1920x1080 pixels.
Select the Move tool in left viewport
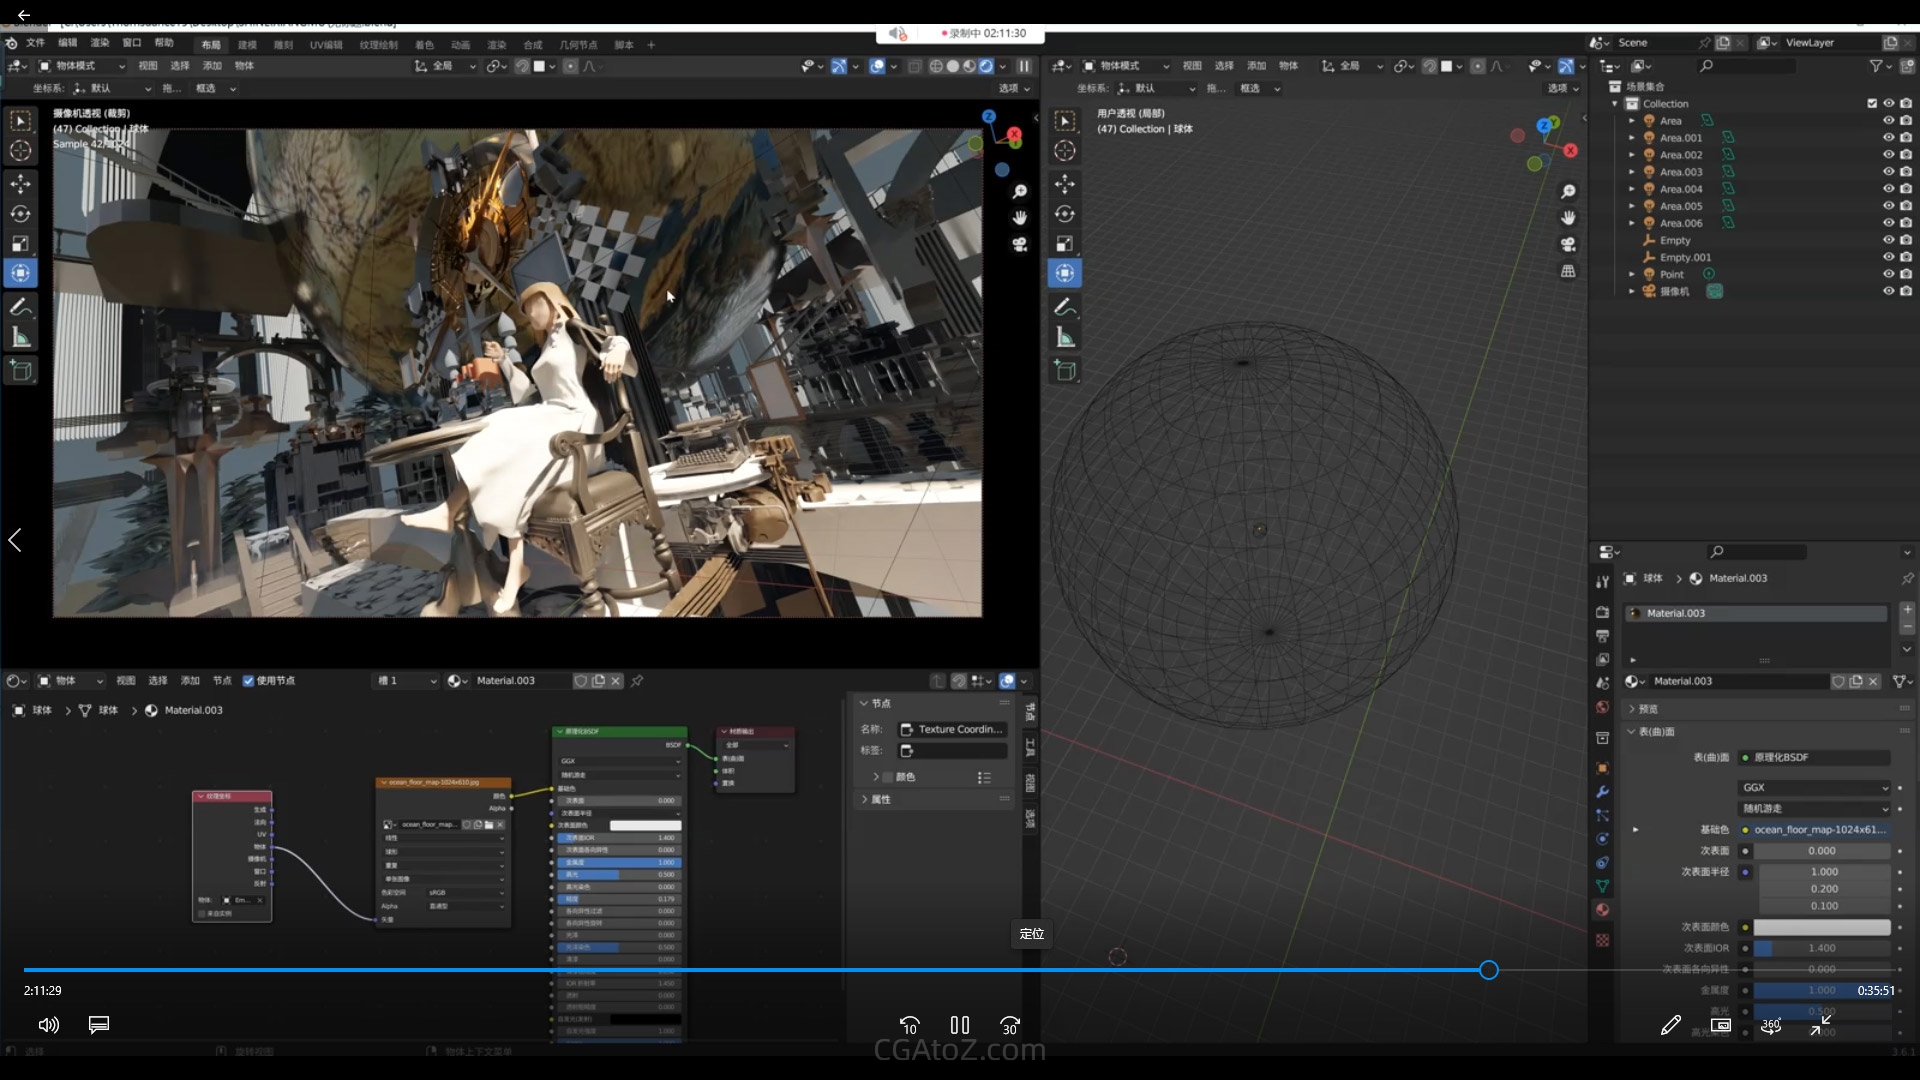20,184
